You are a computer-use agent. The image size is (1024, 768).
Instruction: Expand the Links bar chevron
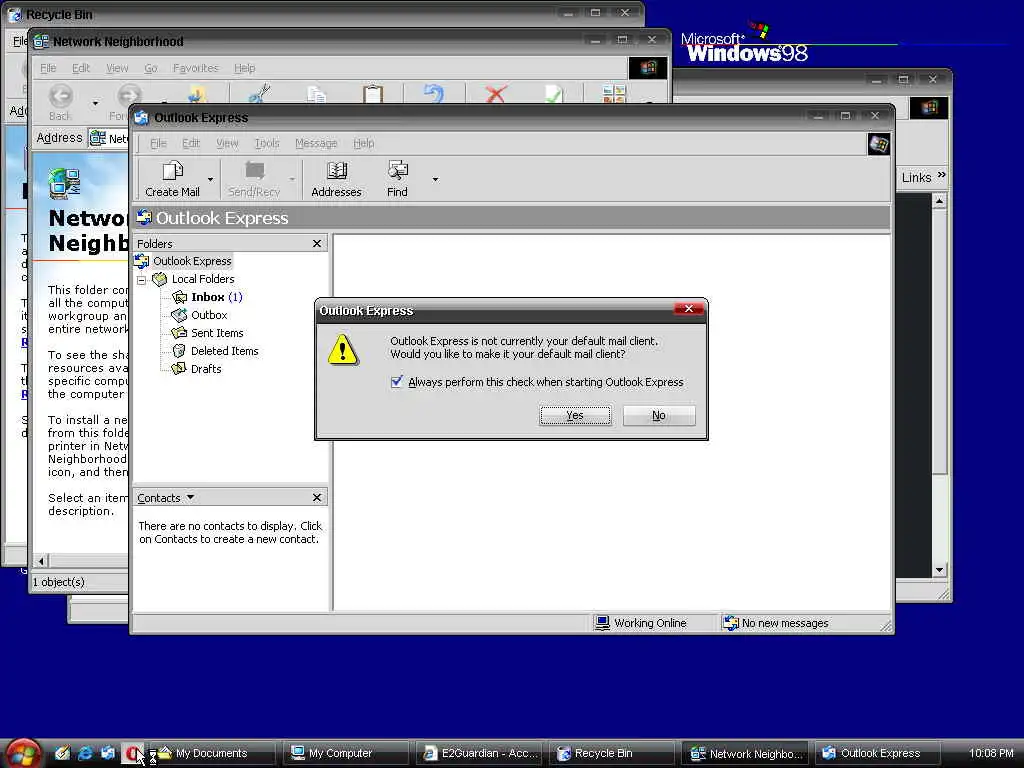(x=941, y=175)
